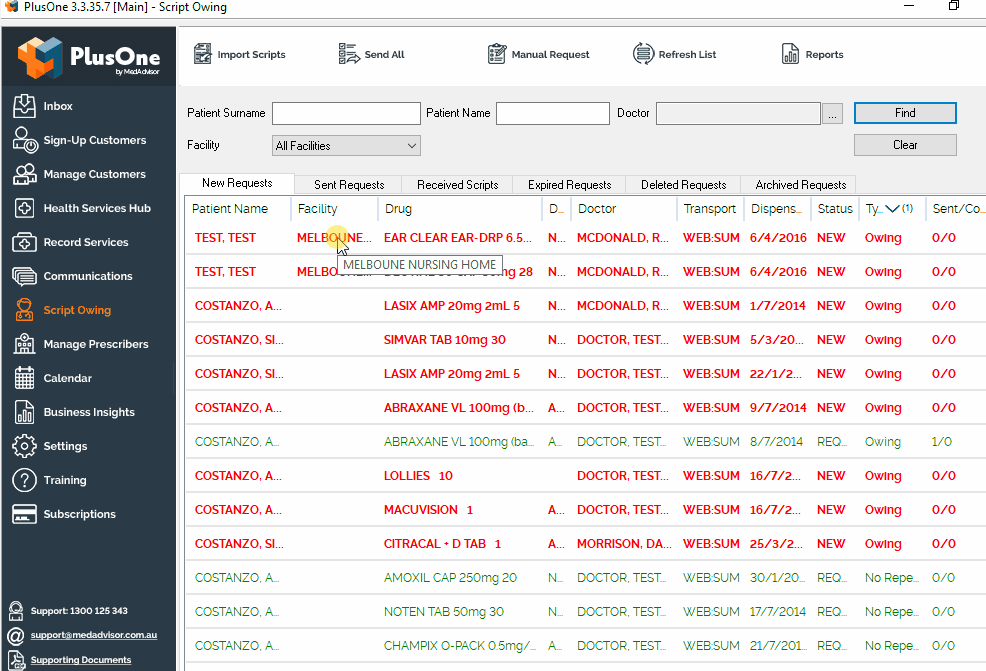Image resolution: width=986 pixels, height=671 pixels.
Task: Sort by the Sent/Co... column header
Action: [956, 209]
